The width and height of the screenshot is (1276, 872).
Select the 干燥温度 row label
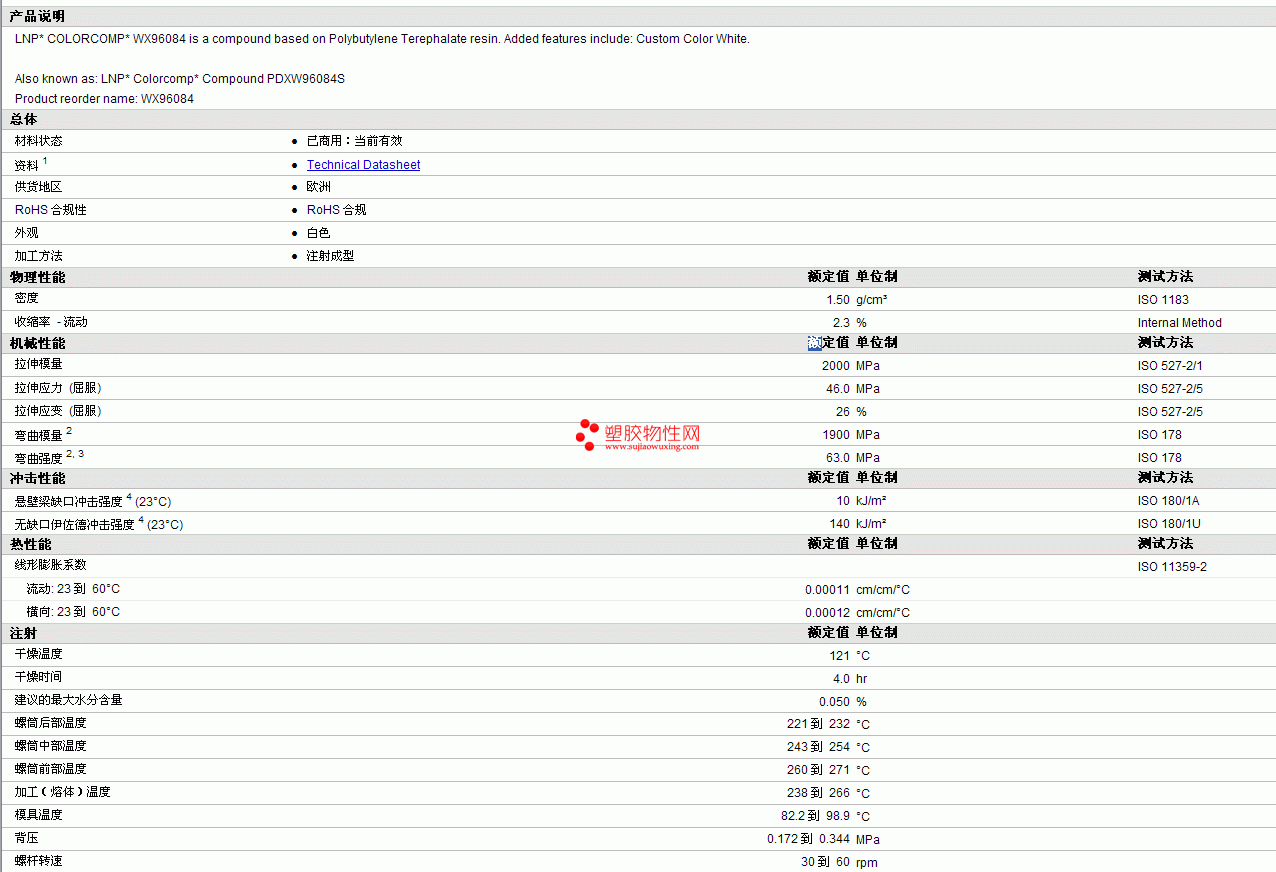tap(38, 654)
